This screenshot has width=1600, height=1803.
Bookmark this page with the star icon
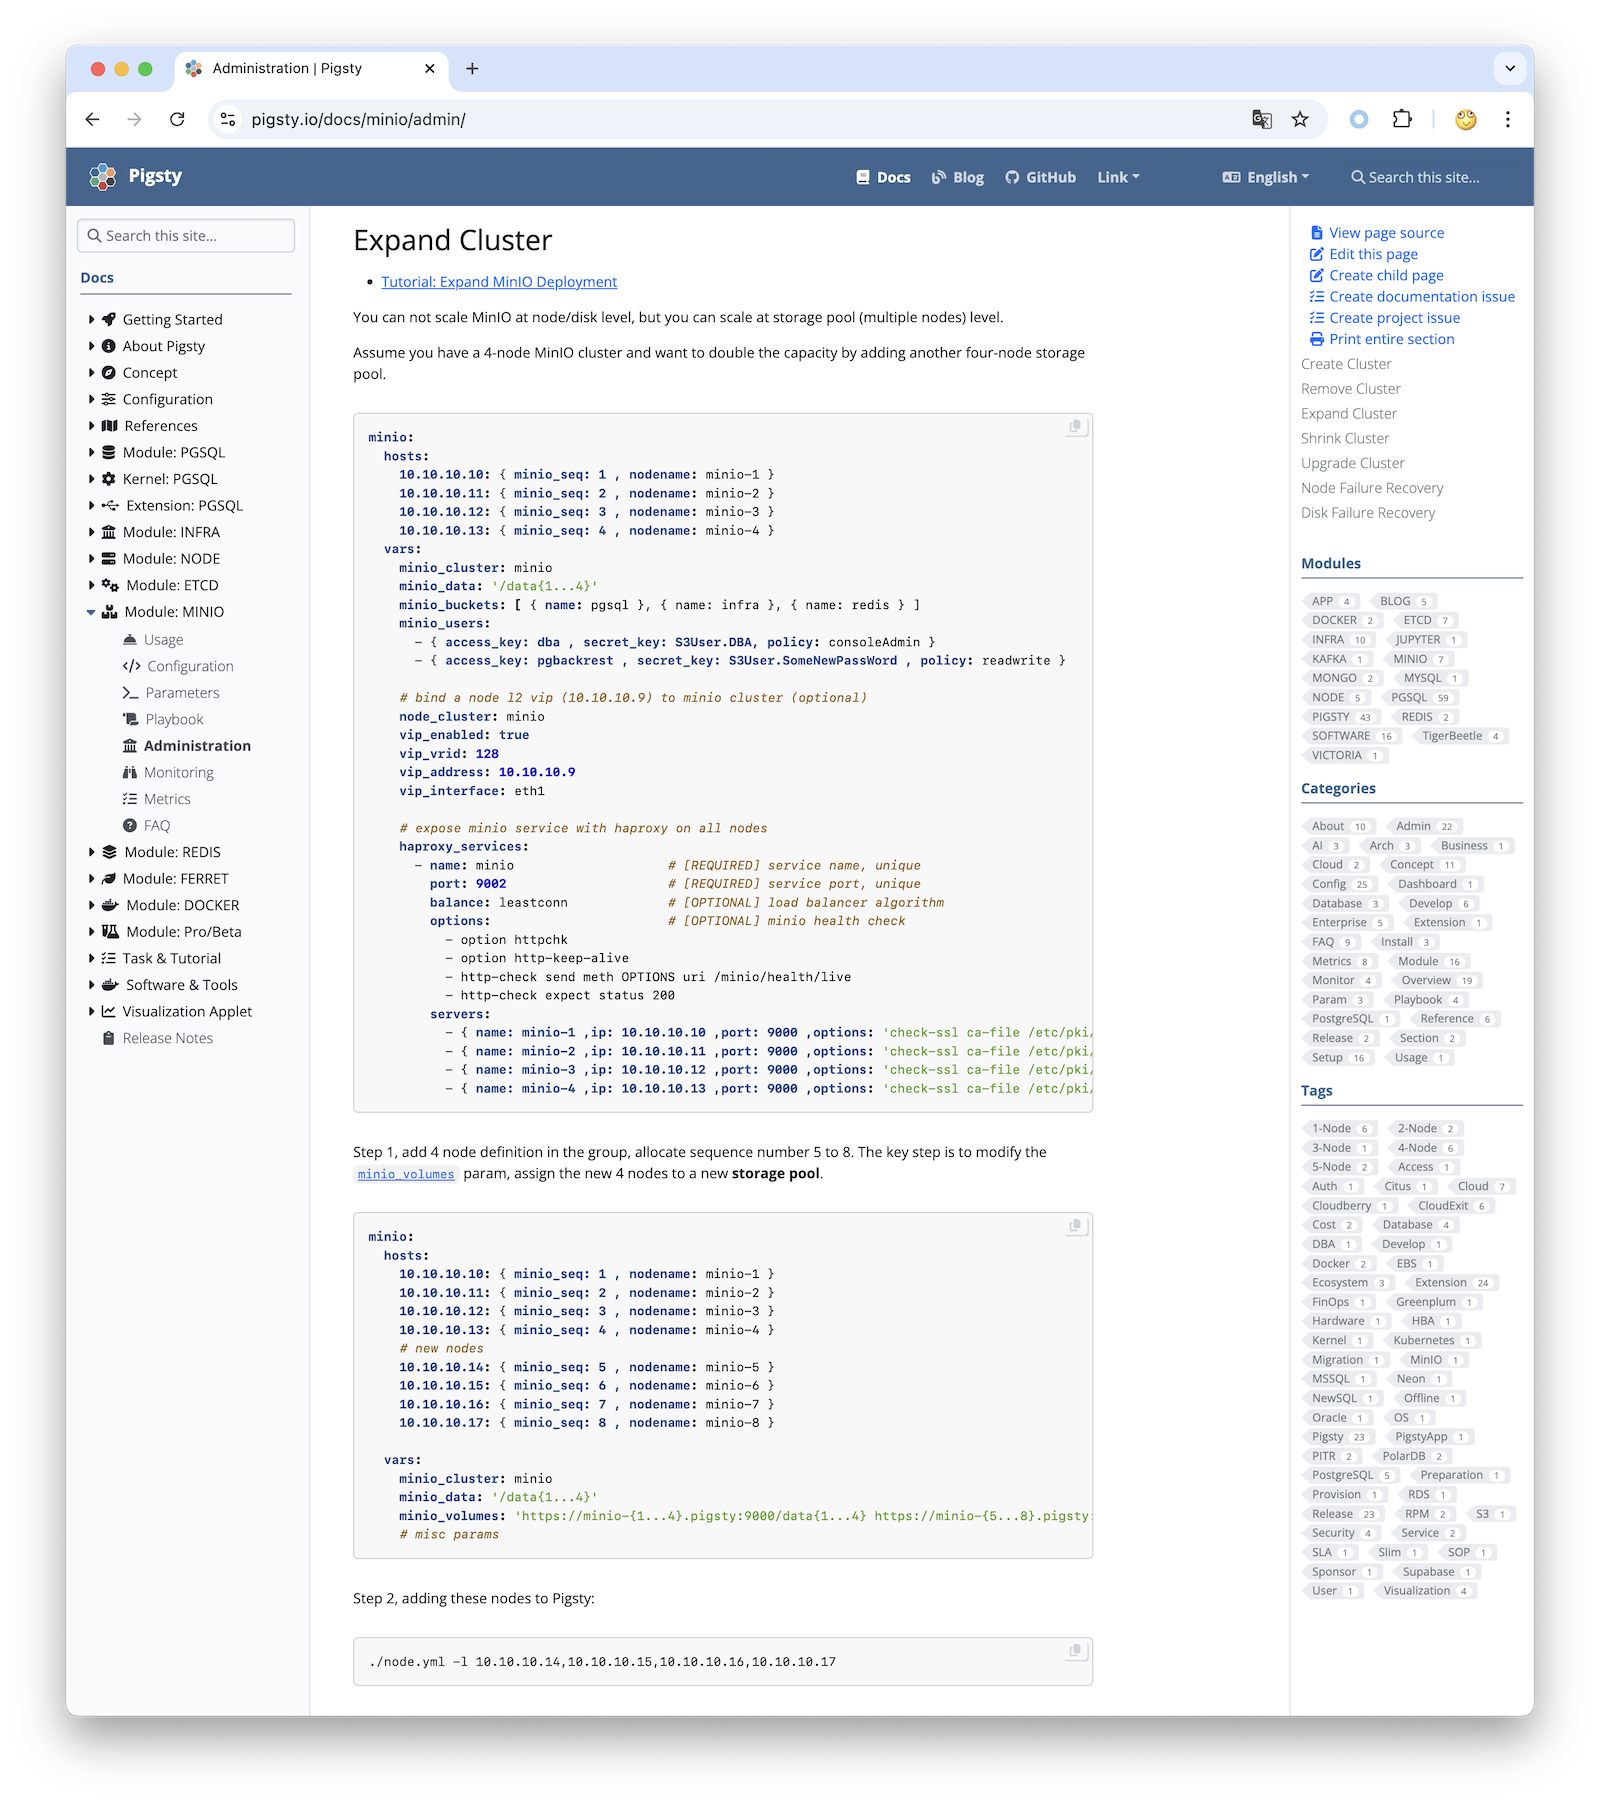pos(1300,120)
